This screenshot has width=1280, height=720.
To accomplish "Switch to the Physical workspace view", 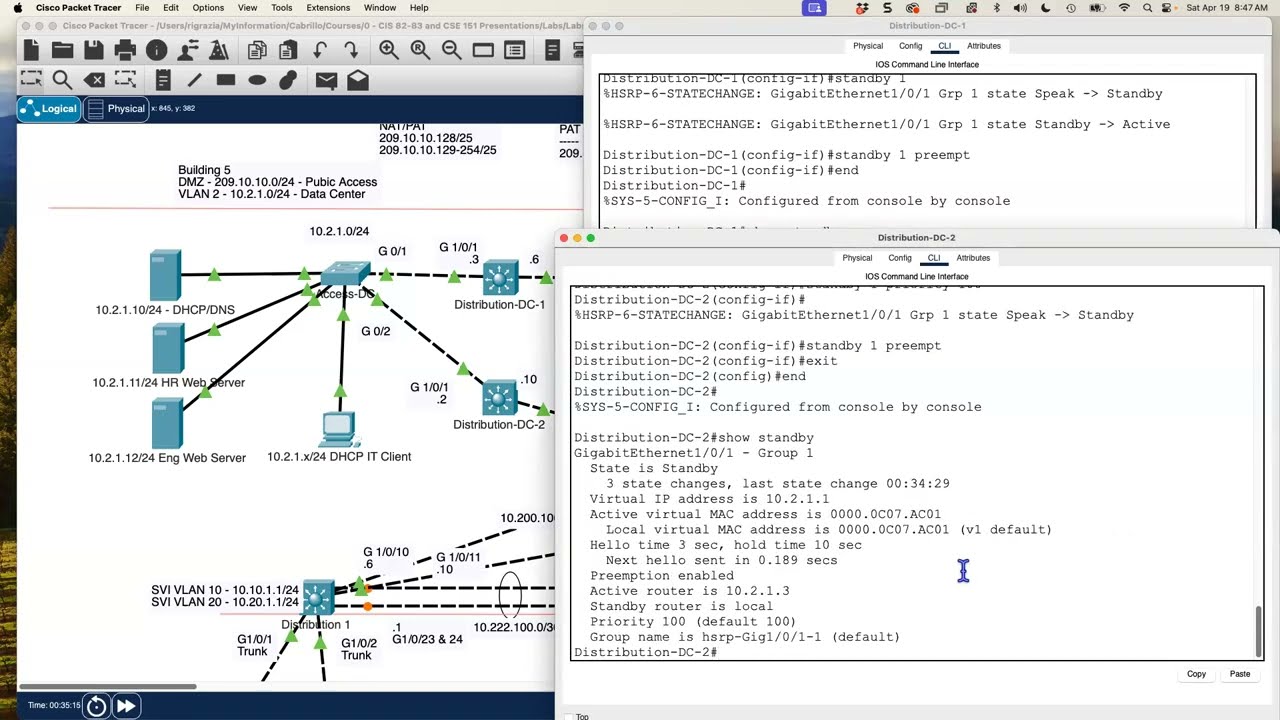I will click(x=117, y=109).
